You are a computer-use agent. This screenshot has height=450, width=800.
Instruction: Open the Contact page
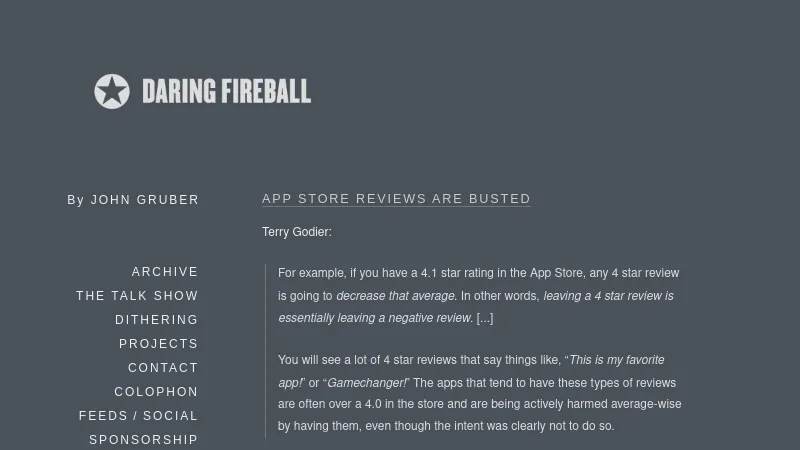point(163,368)
